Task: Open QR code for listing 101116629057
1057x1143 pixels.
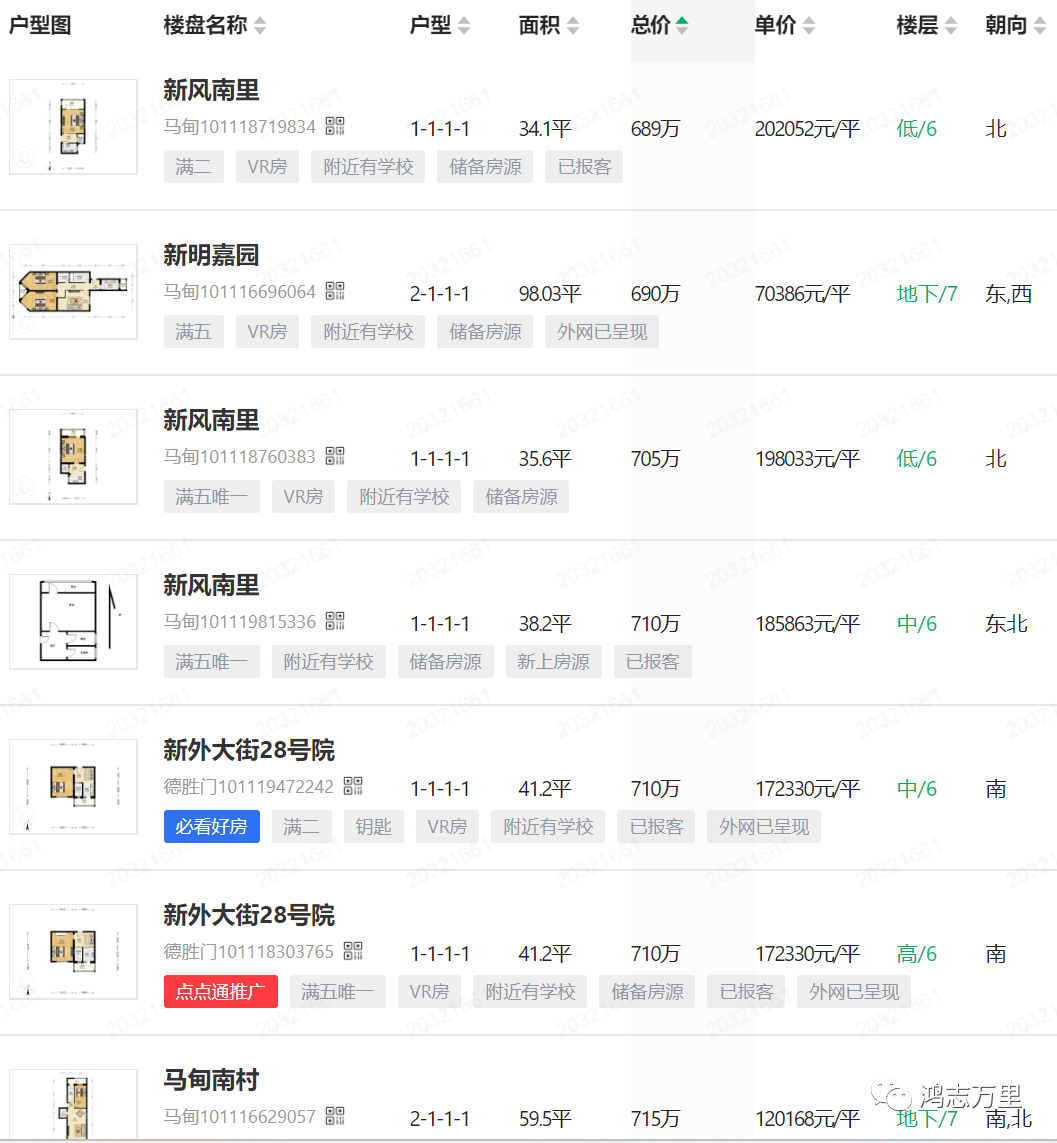Action: pos(335,1116)
